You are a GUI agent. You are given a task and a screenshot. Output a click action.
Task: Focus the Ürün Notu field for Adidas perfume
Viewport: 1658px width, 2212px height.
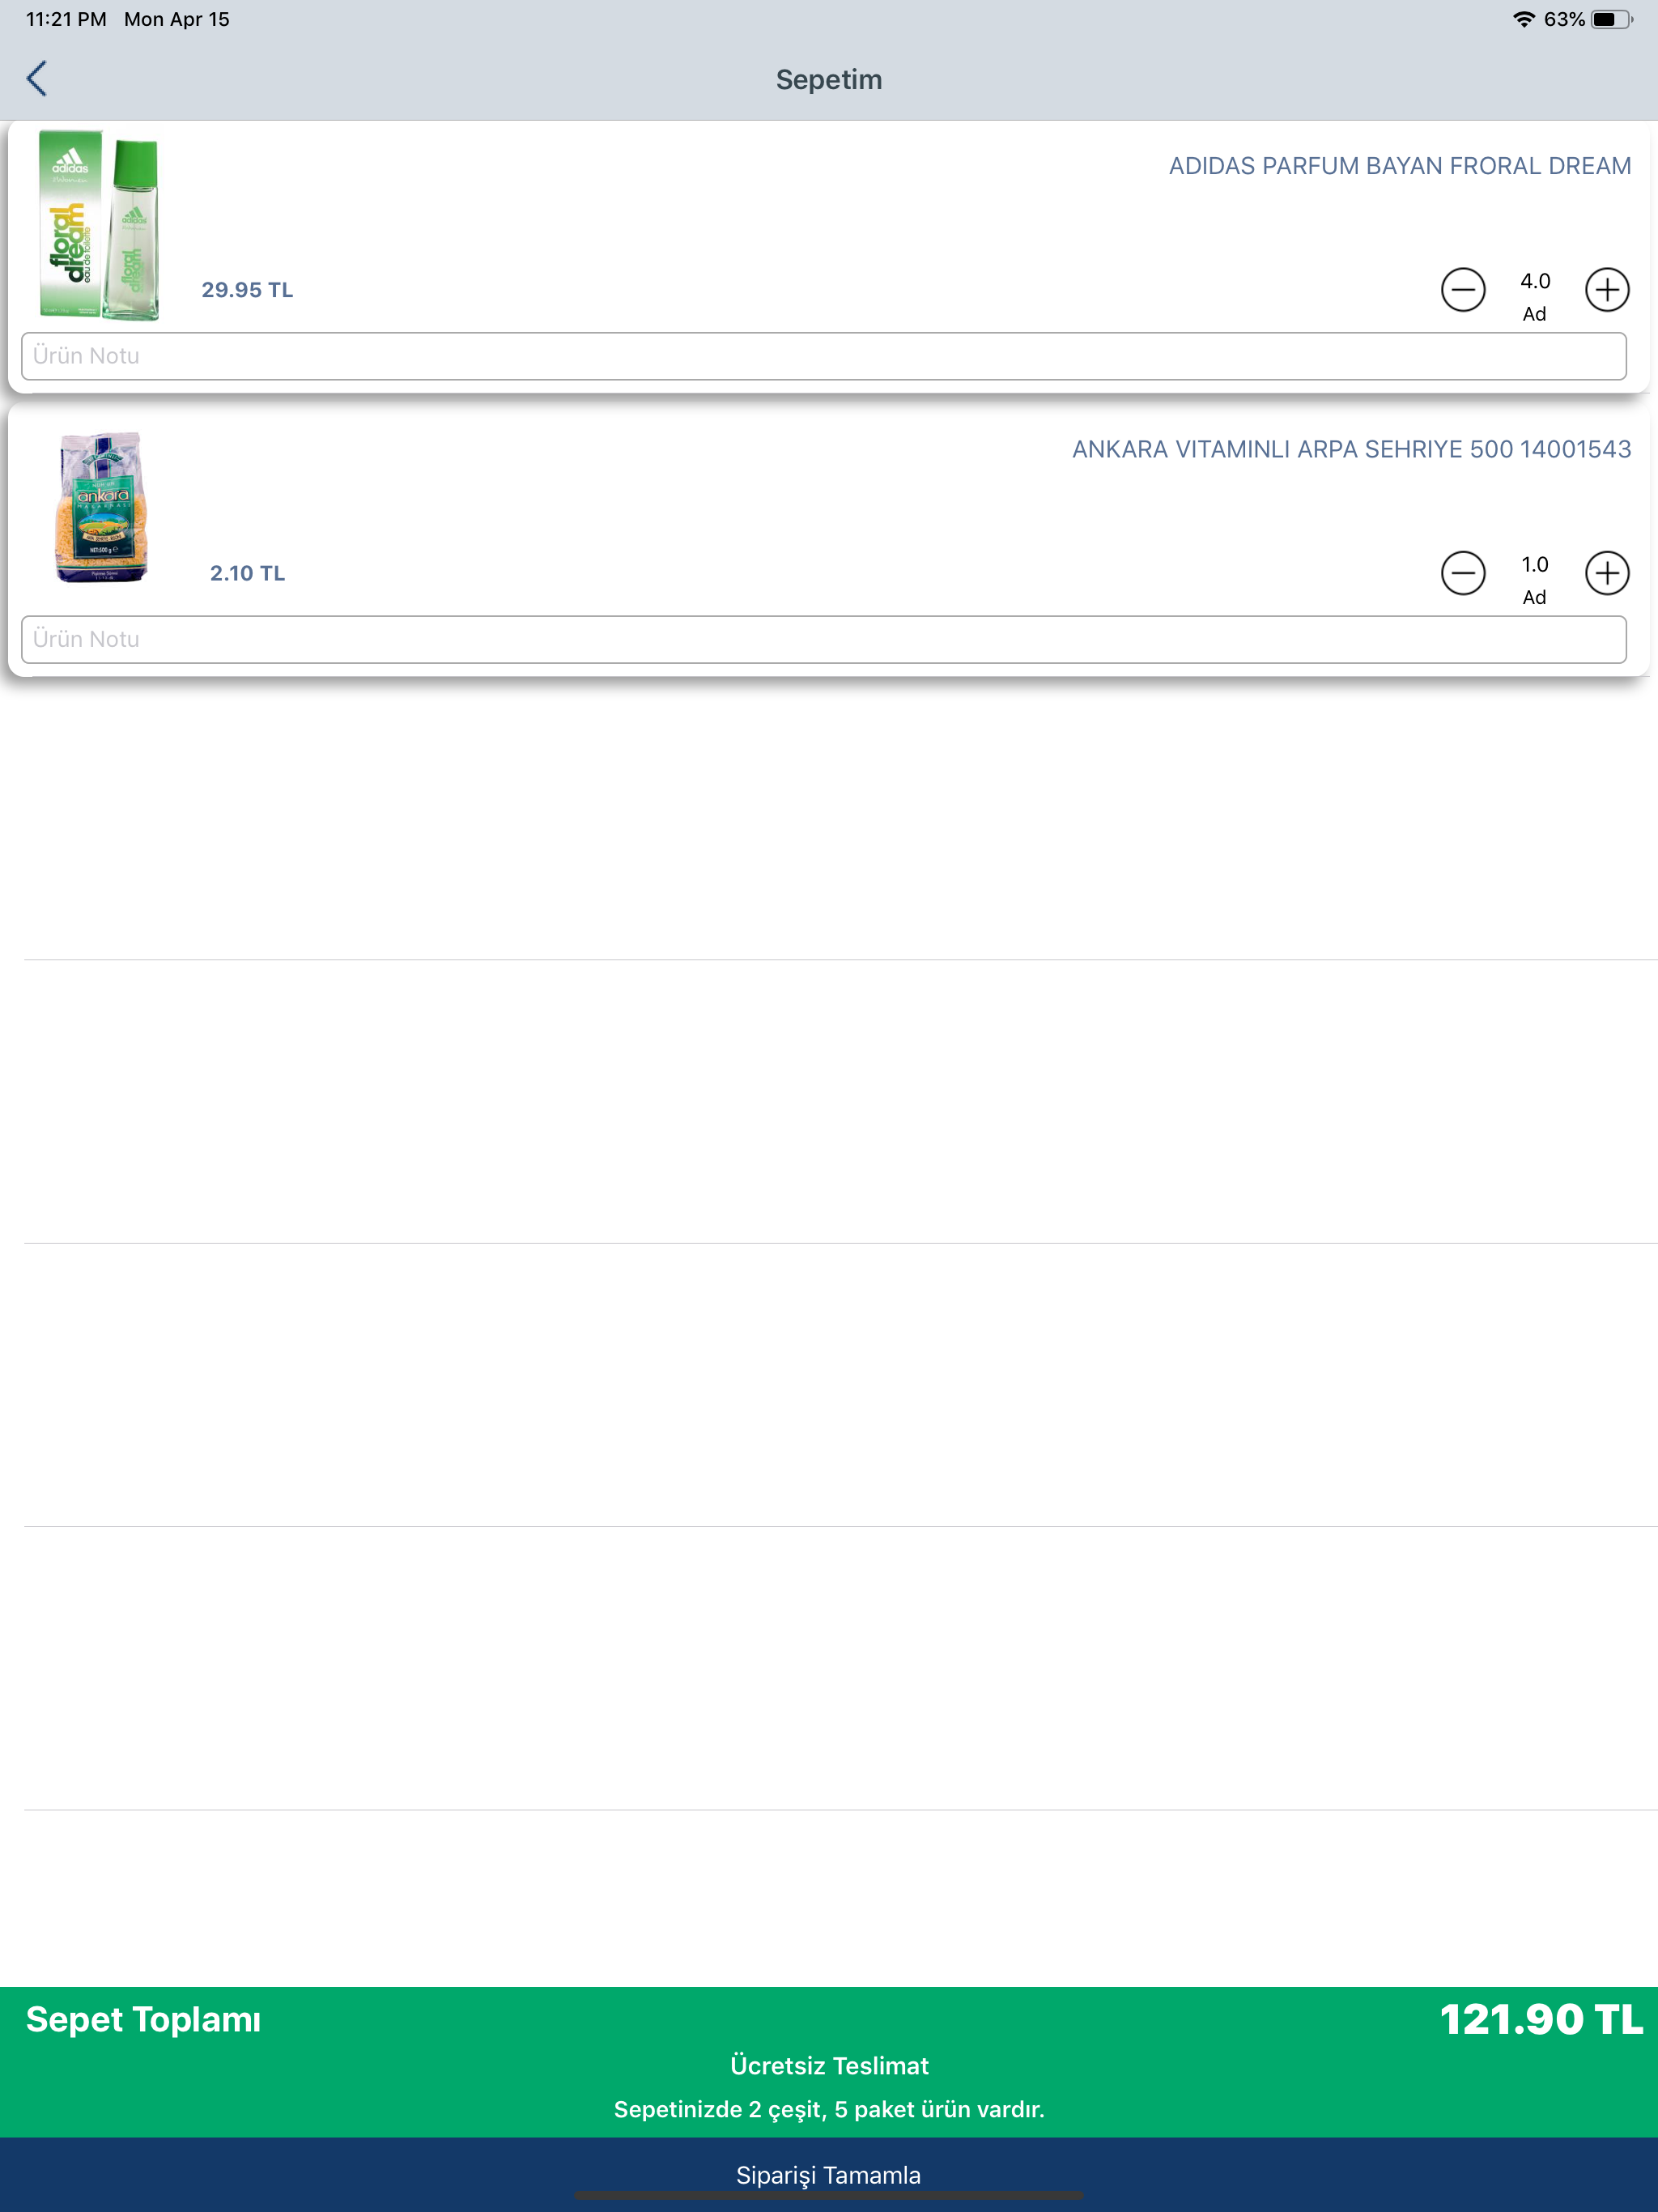click(824, 356)
